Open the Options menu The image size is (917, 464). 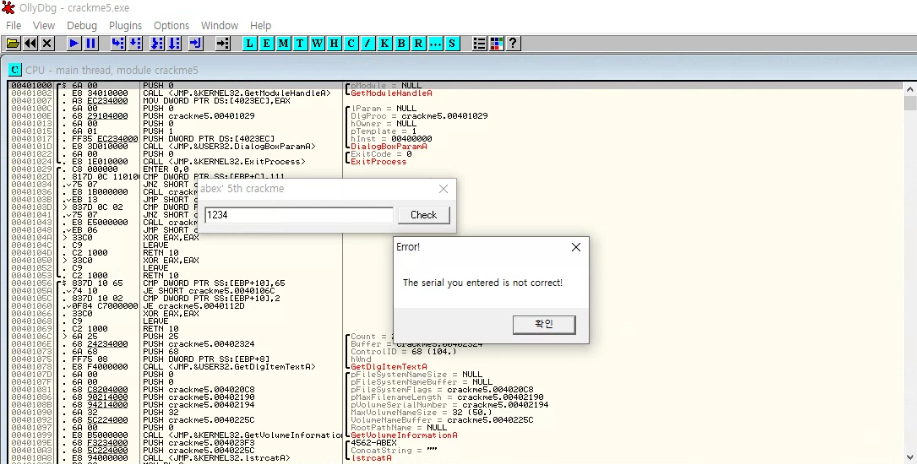(x=171, y=26)
